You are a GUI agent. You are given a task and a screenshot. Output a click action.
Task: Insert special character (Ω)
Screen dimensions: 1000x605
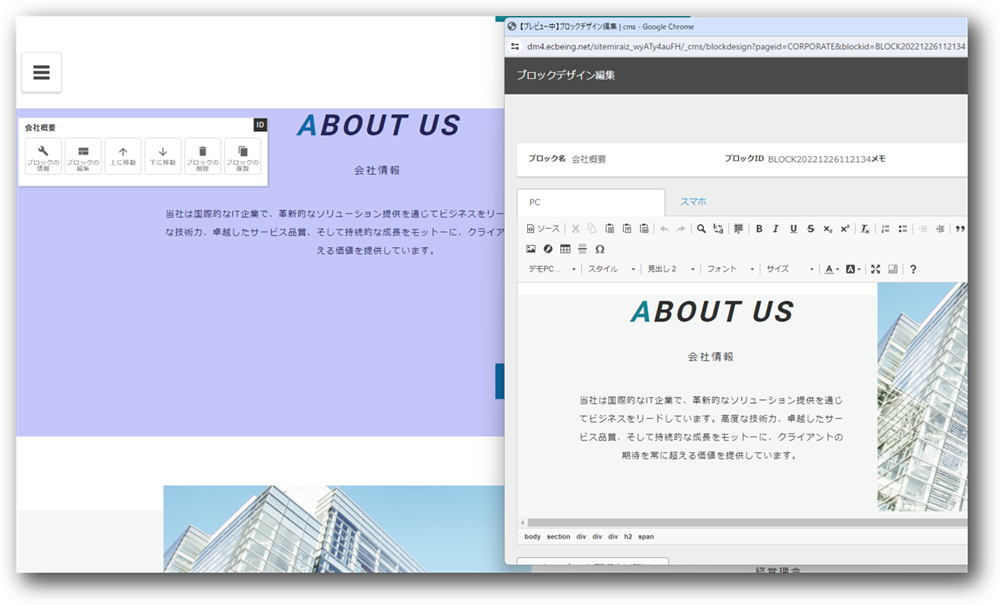[x=599, y=249]
